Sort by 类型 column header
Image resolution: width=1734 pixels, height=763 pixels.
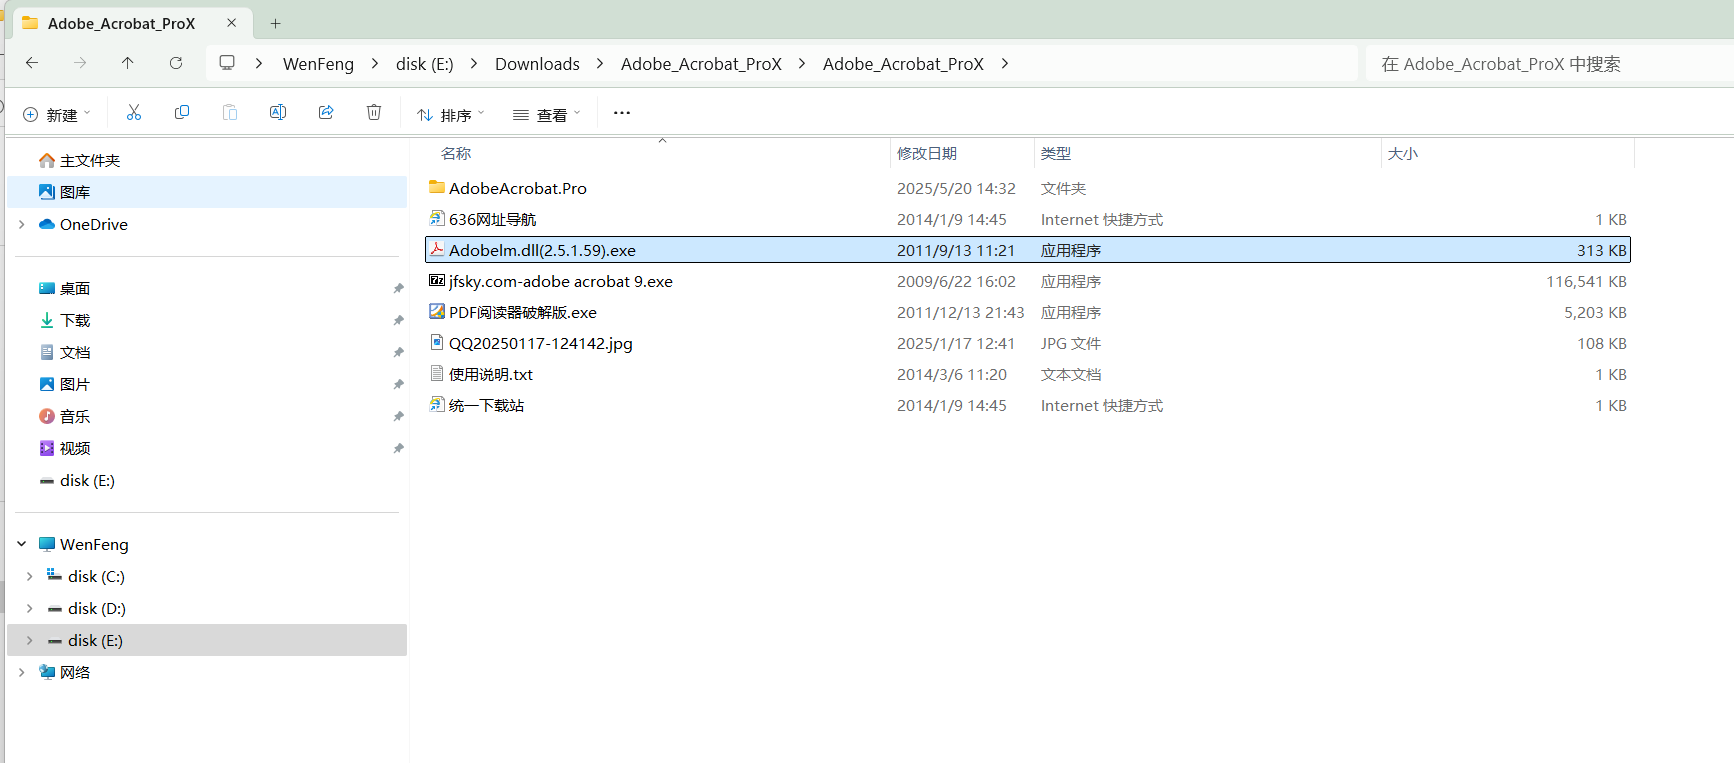1056,153
